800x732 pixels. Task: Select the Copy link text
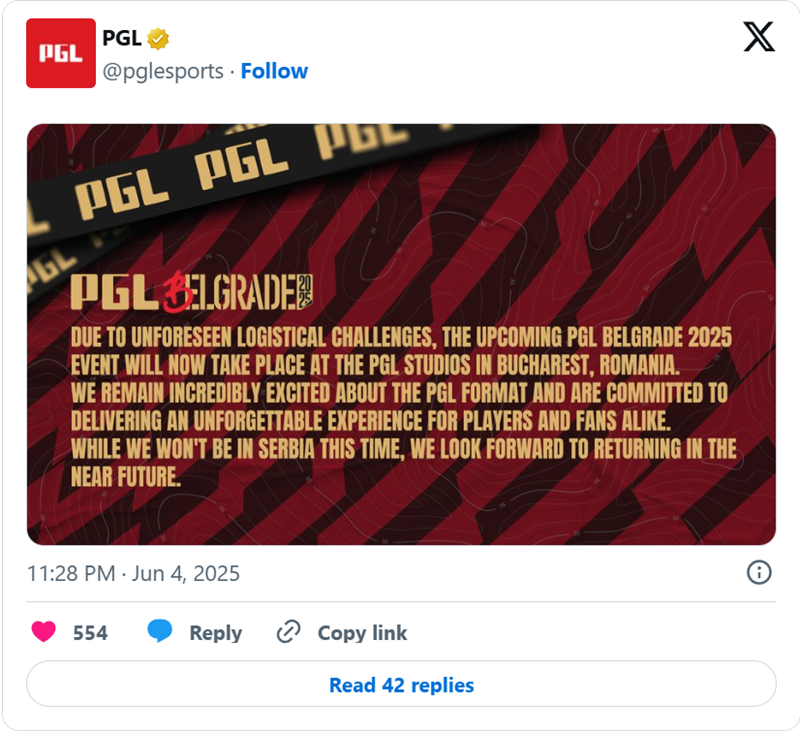[x=362, y=633]
